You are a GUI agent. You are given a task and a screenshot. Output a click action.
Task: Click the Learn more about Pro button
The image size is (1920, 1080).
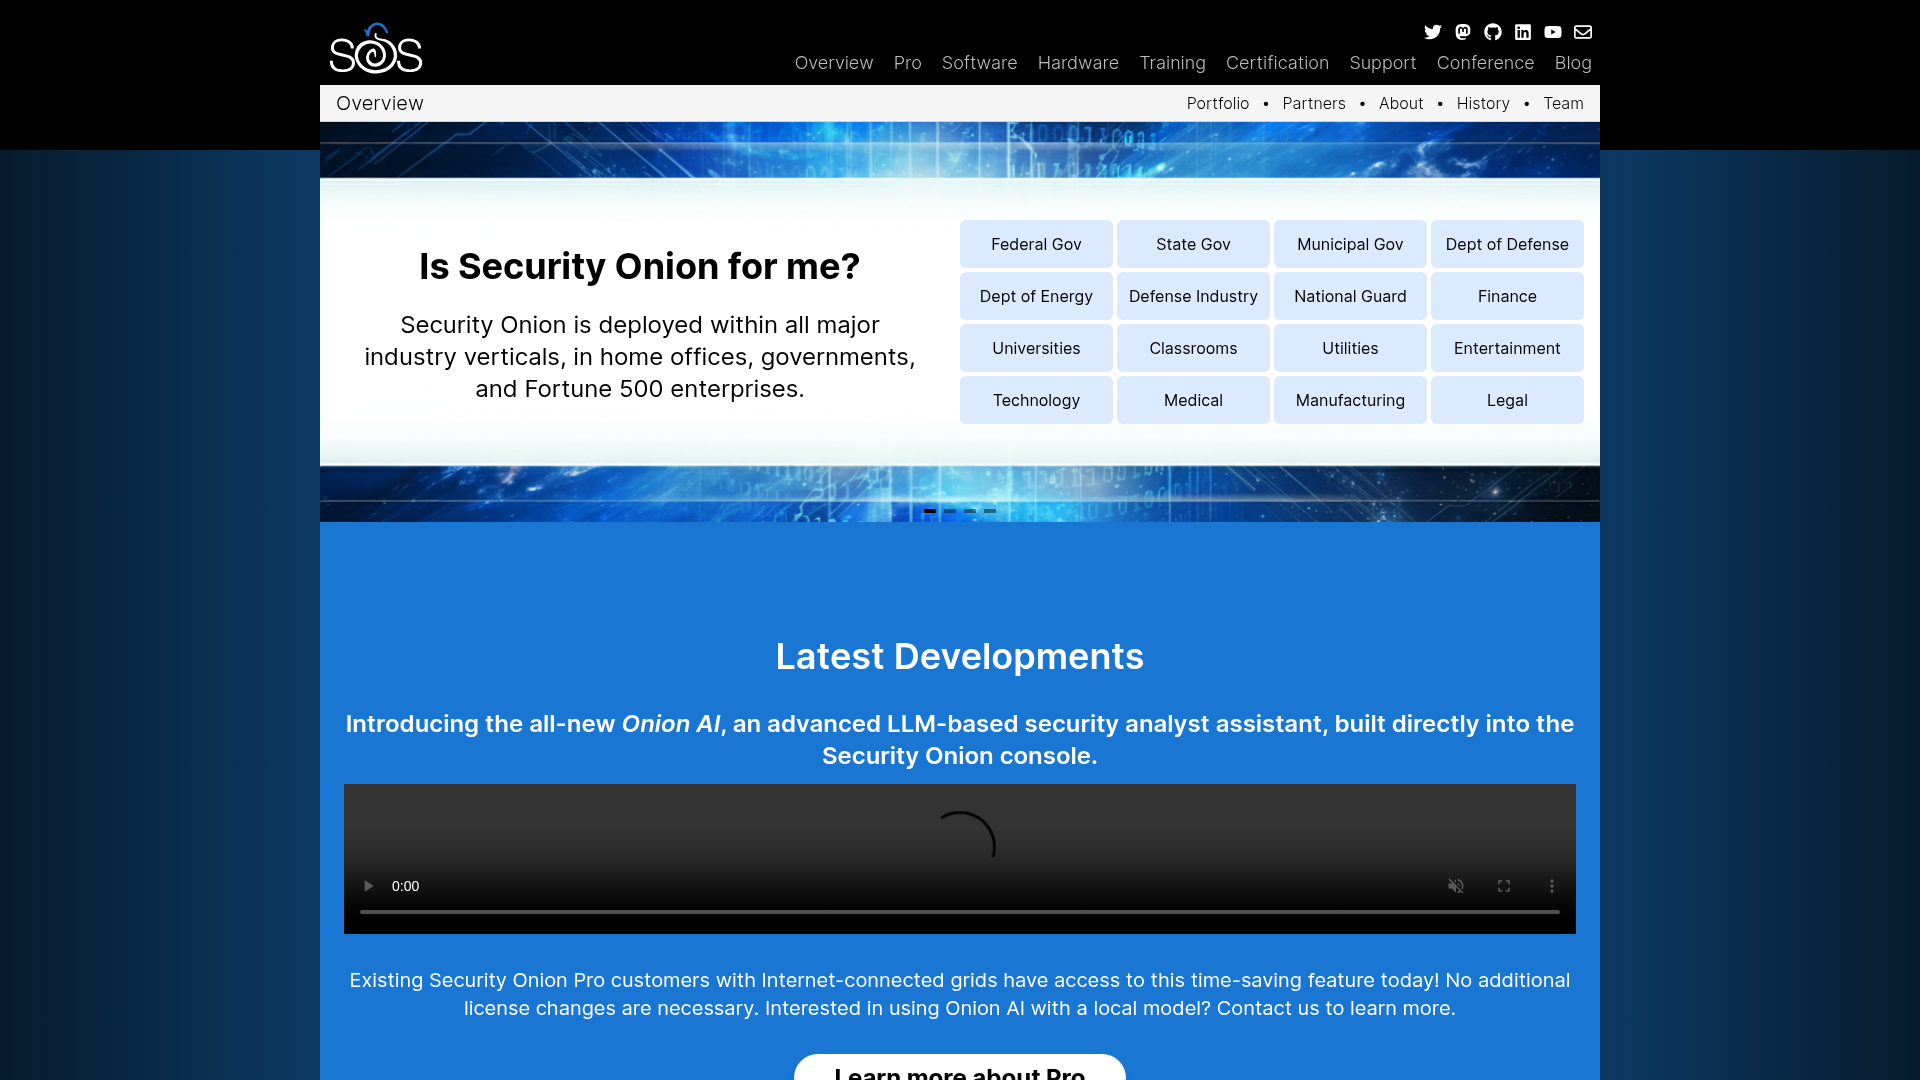[959, 1072]
